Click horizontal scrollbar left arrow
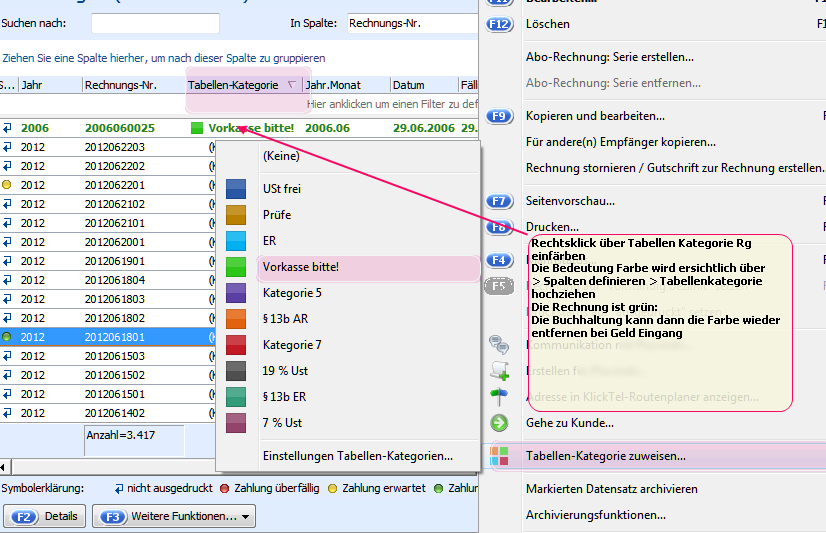The height and width of the screenshot is (533, 826). click(3, 467)
